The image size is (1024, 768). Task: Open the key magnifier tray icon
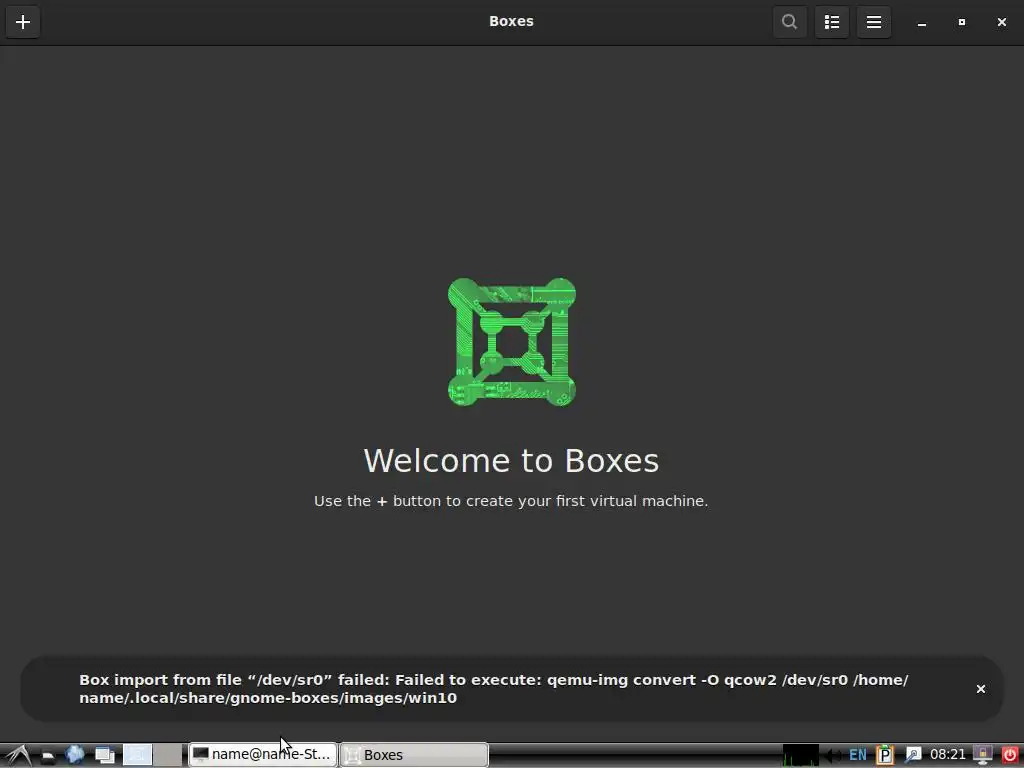tap(912, 756)
